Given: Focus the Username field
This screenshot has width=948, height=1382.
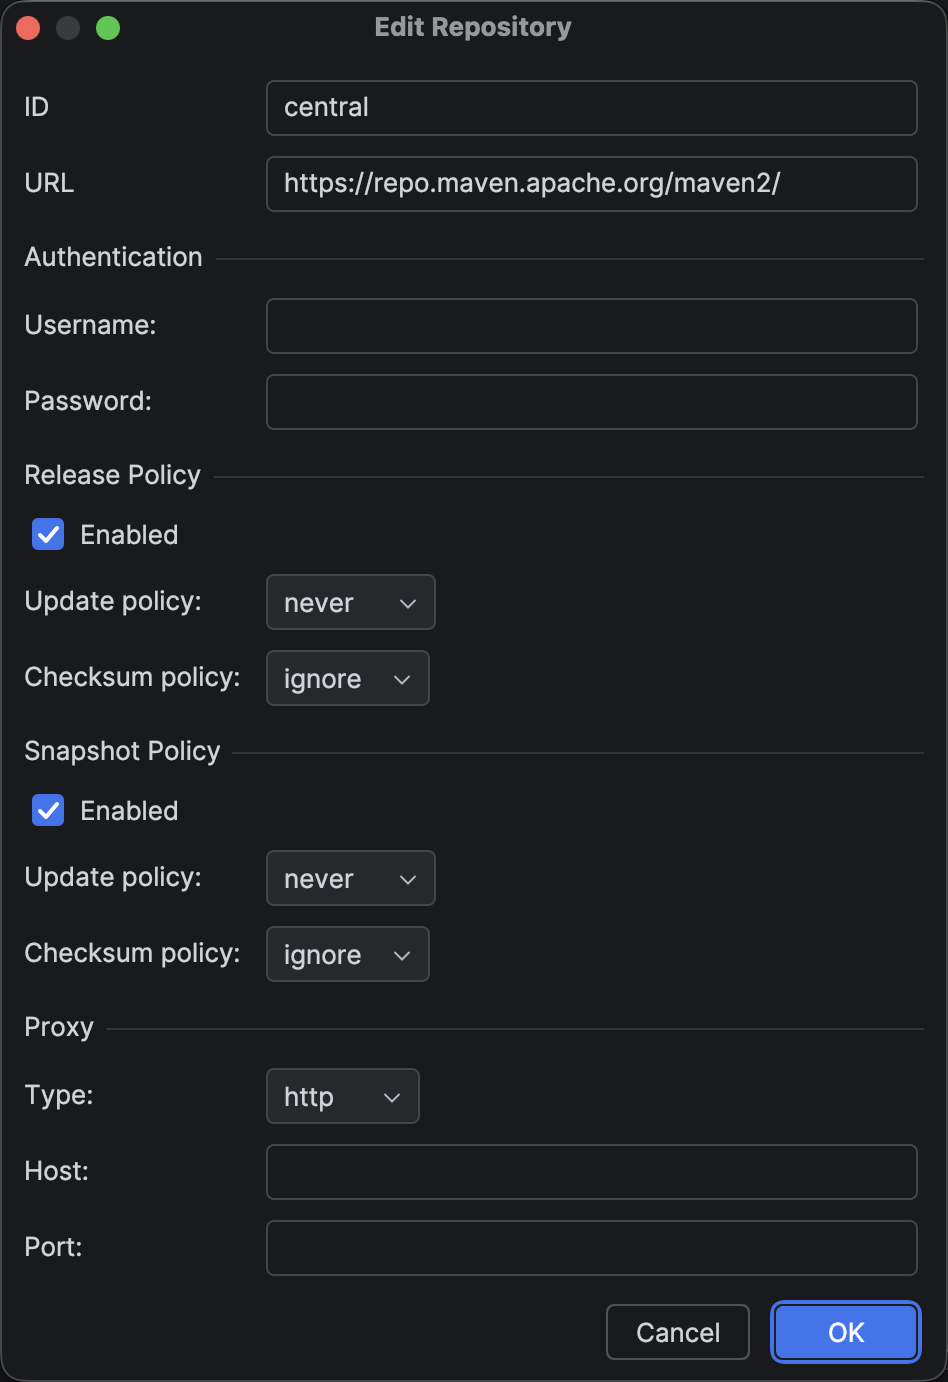Looking at the screenshot, I should pos(591,326).
